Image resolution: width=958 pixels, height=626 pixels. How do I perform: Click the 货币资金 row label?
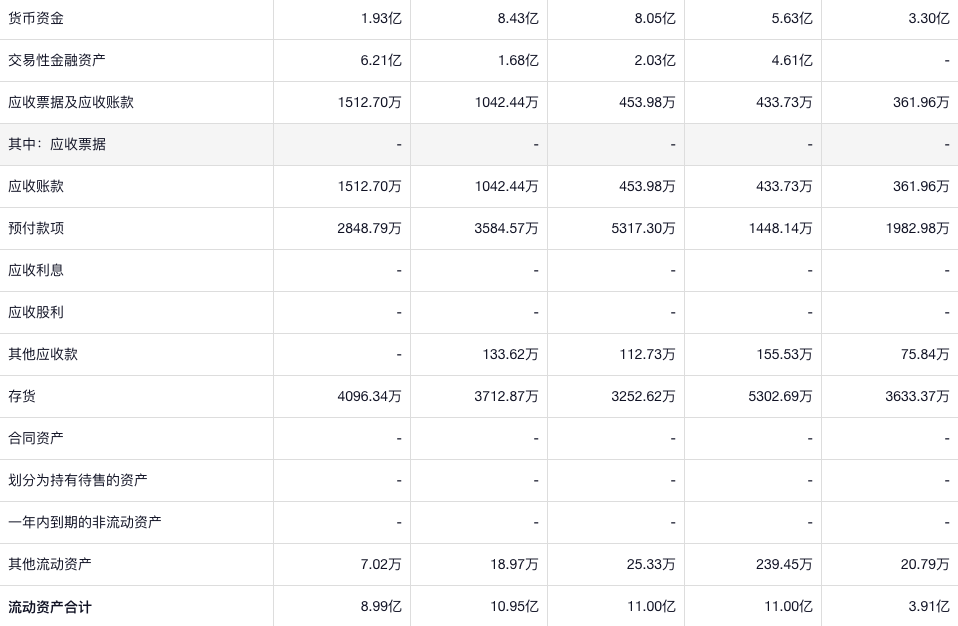[36, 18]
